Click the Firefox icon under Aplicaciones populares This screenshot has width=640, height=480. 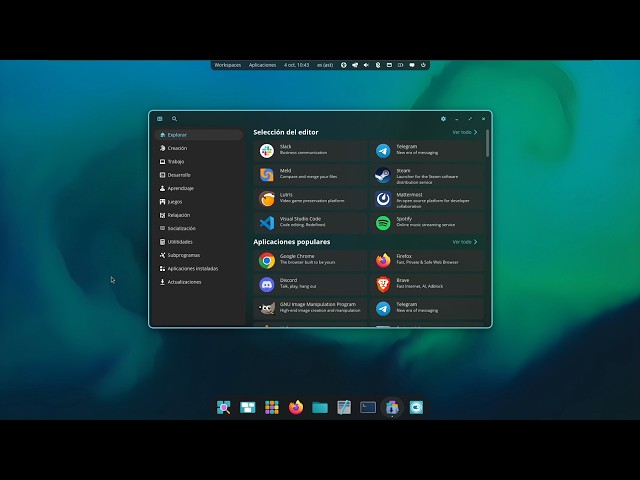tap(383, 260)
